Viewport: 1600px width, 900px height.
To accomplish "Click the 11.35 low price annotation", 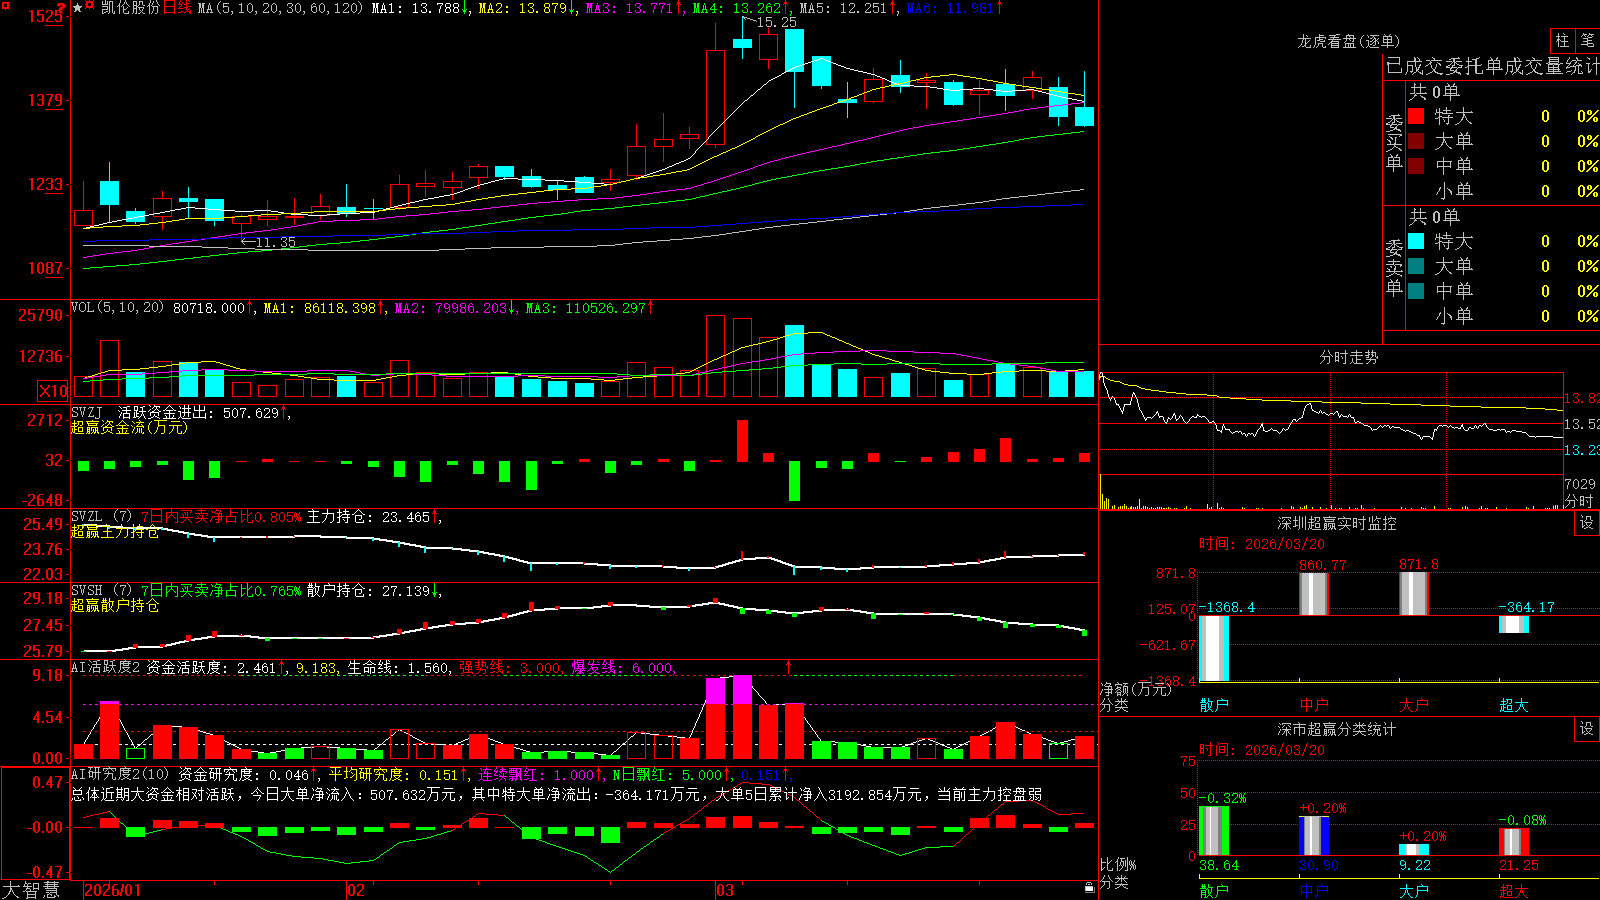I will [276, 242].
